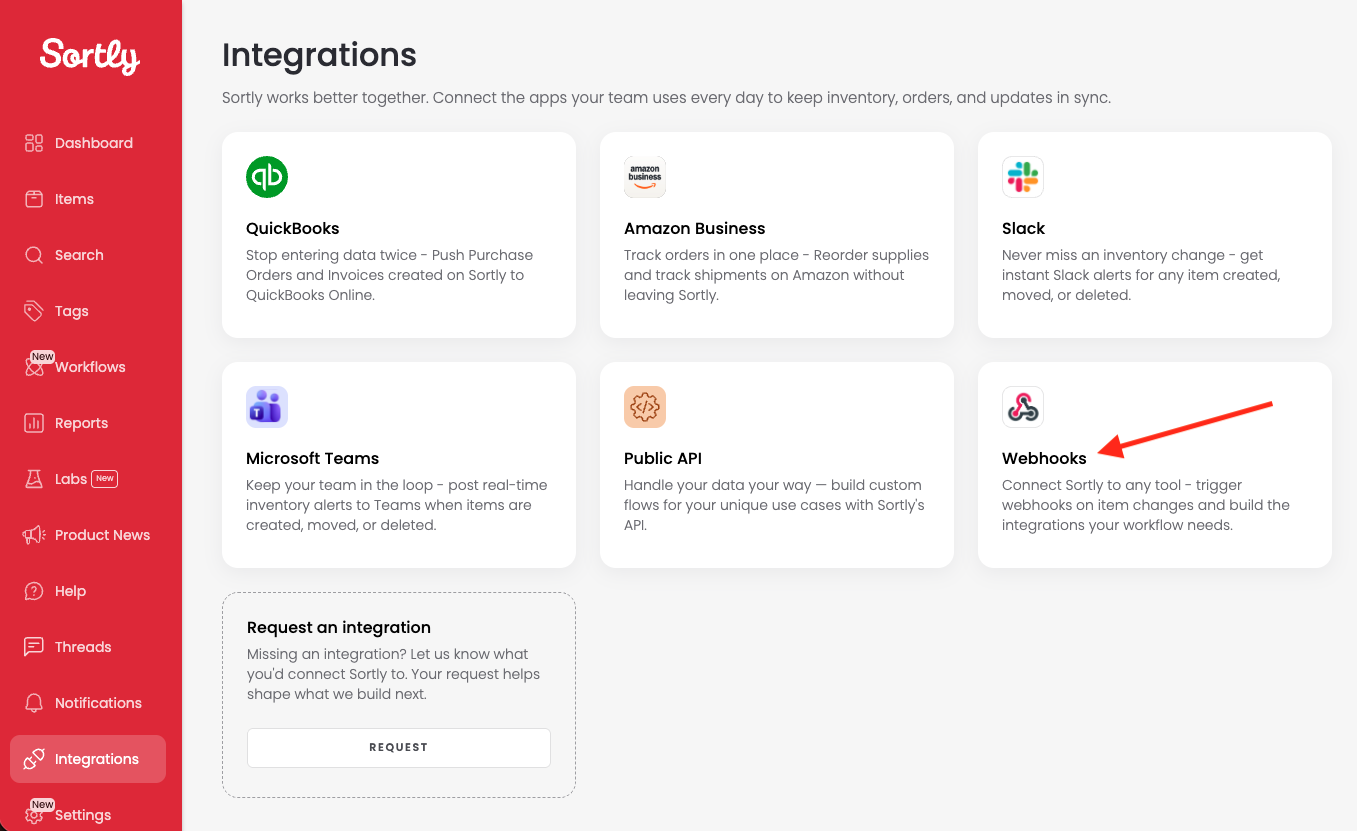Screen dimensions: 1357x831
Task: Click the Help question mark icon
Action: pos(34,591)
